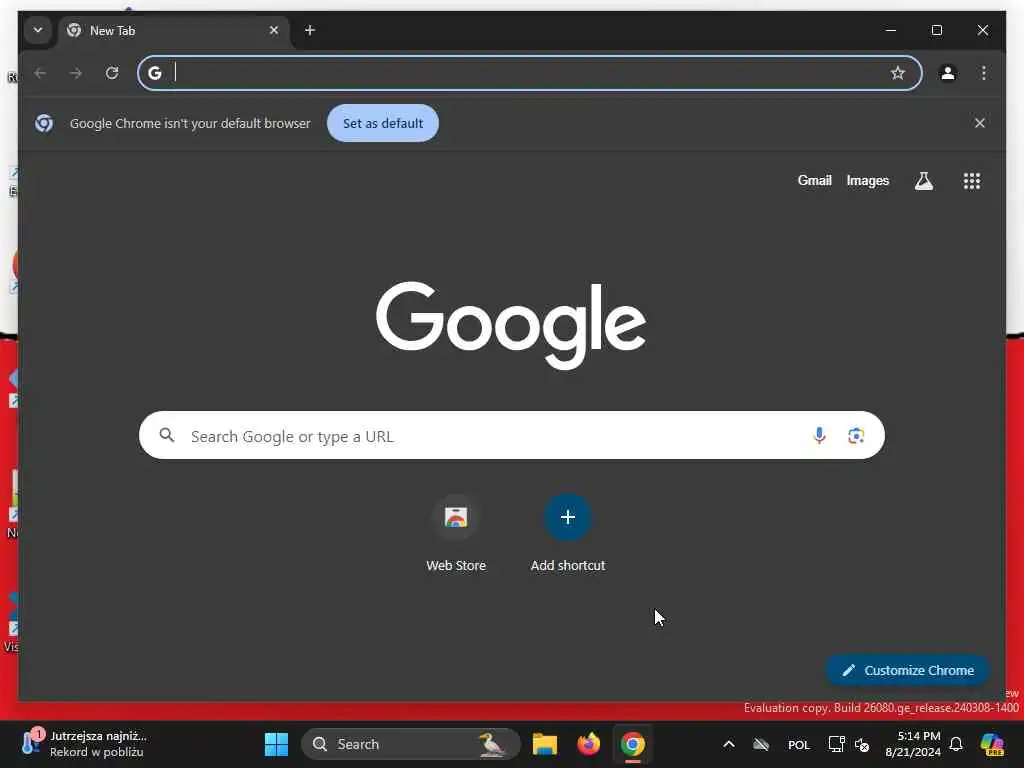Screen dimensions: 1024x768
Task: Click the POL language indicator
Action: click(x=799, y=744)
